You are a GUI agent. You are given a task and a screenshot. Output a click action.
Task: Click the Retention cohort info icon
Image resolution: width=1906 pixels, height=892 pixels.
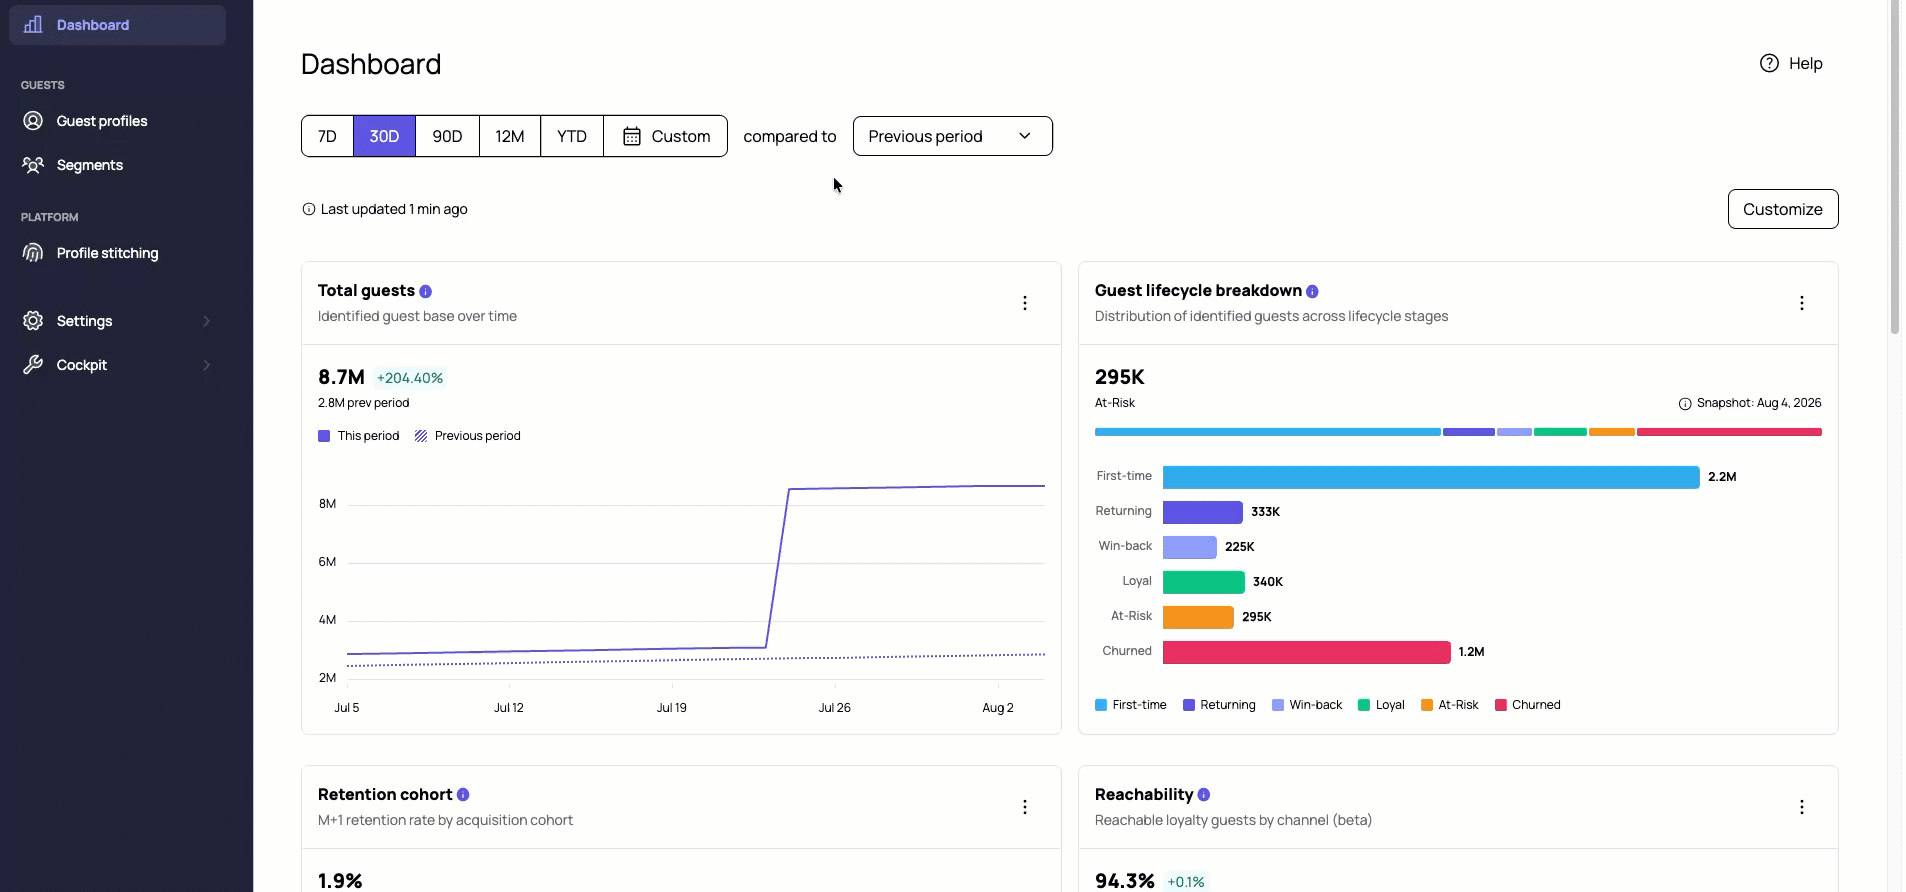click(463, 795)
